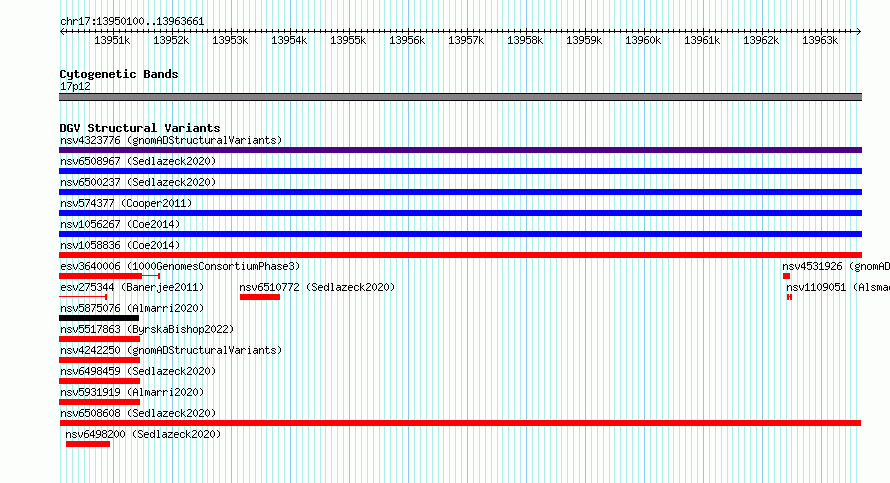Click the blue bar under nsv1056267
This screenshot has width=890, height=483.
460,234
